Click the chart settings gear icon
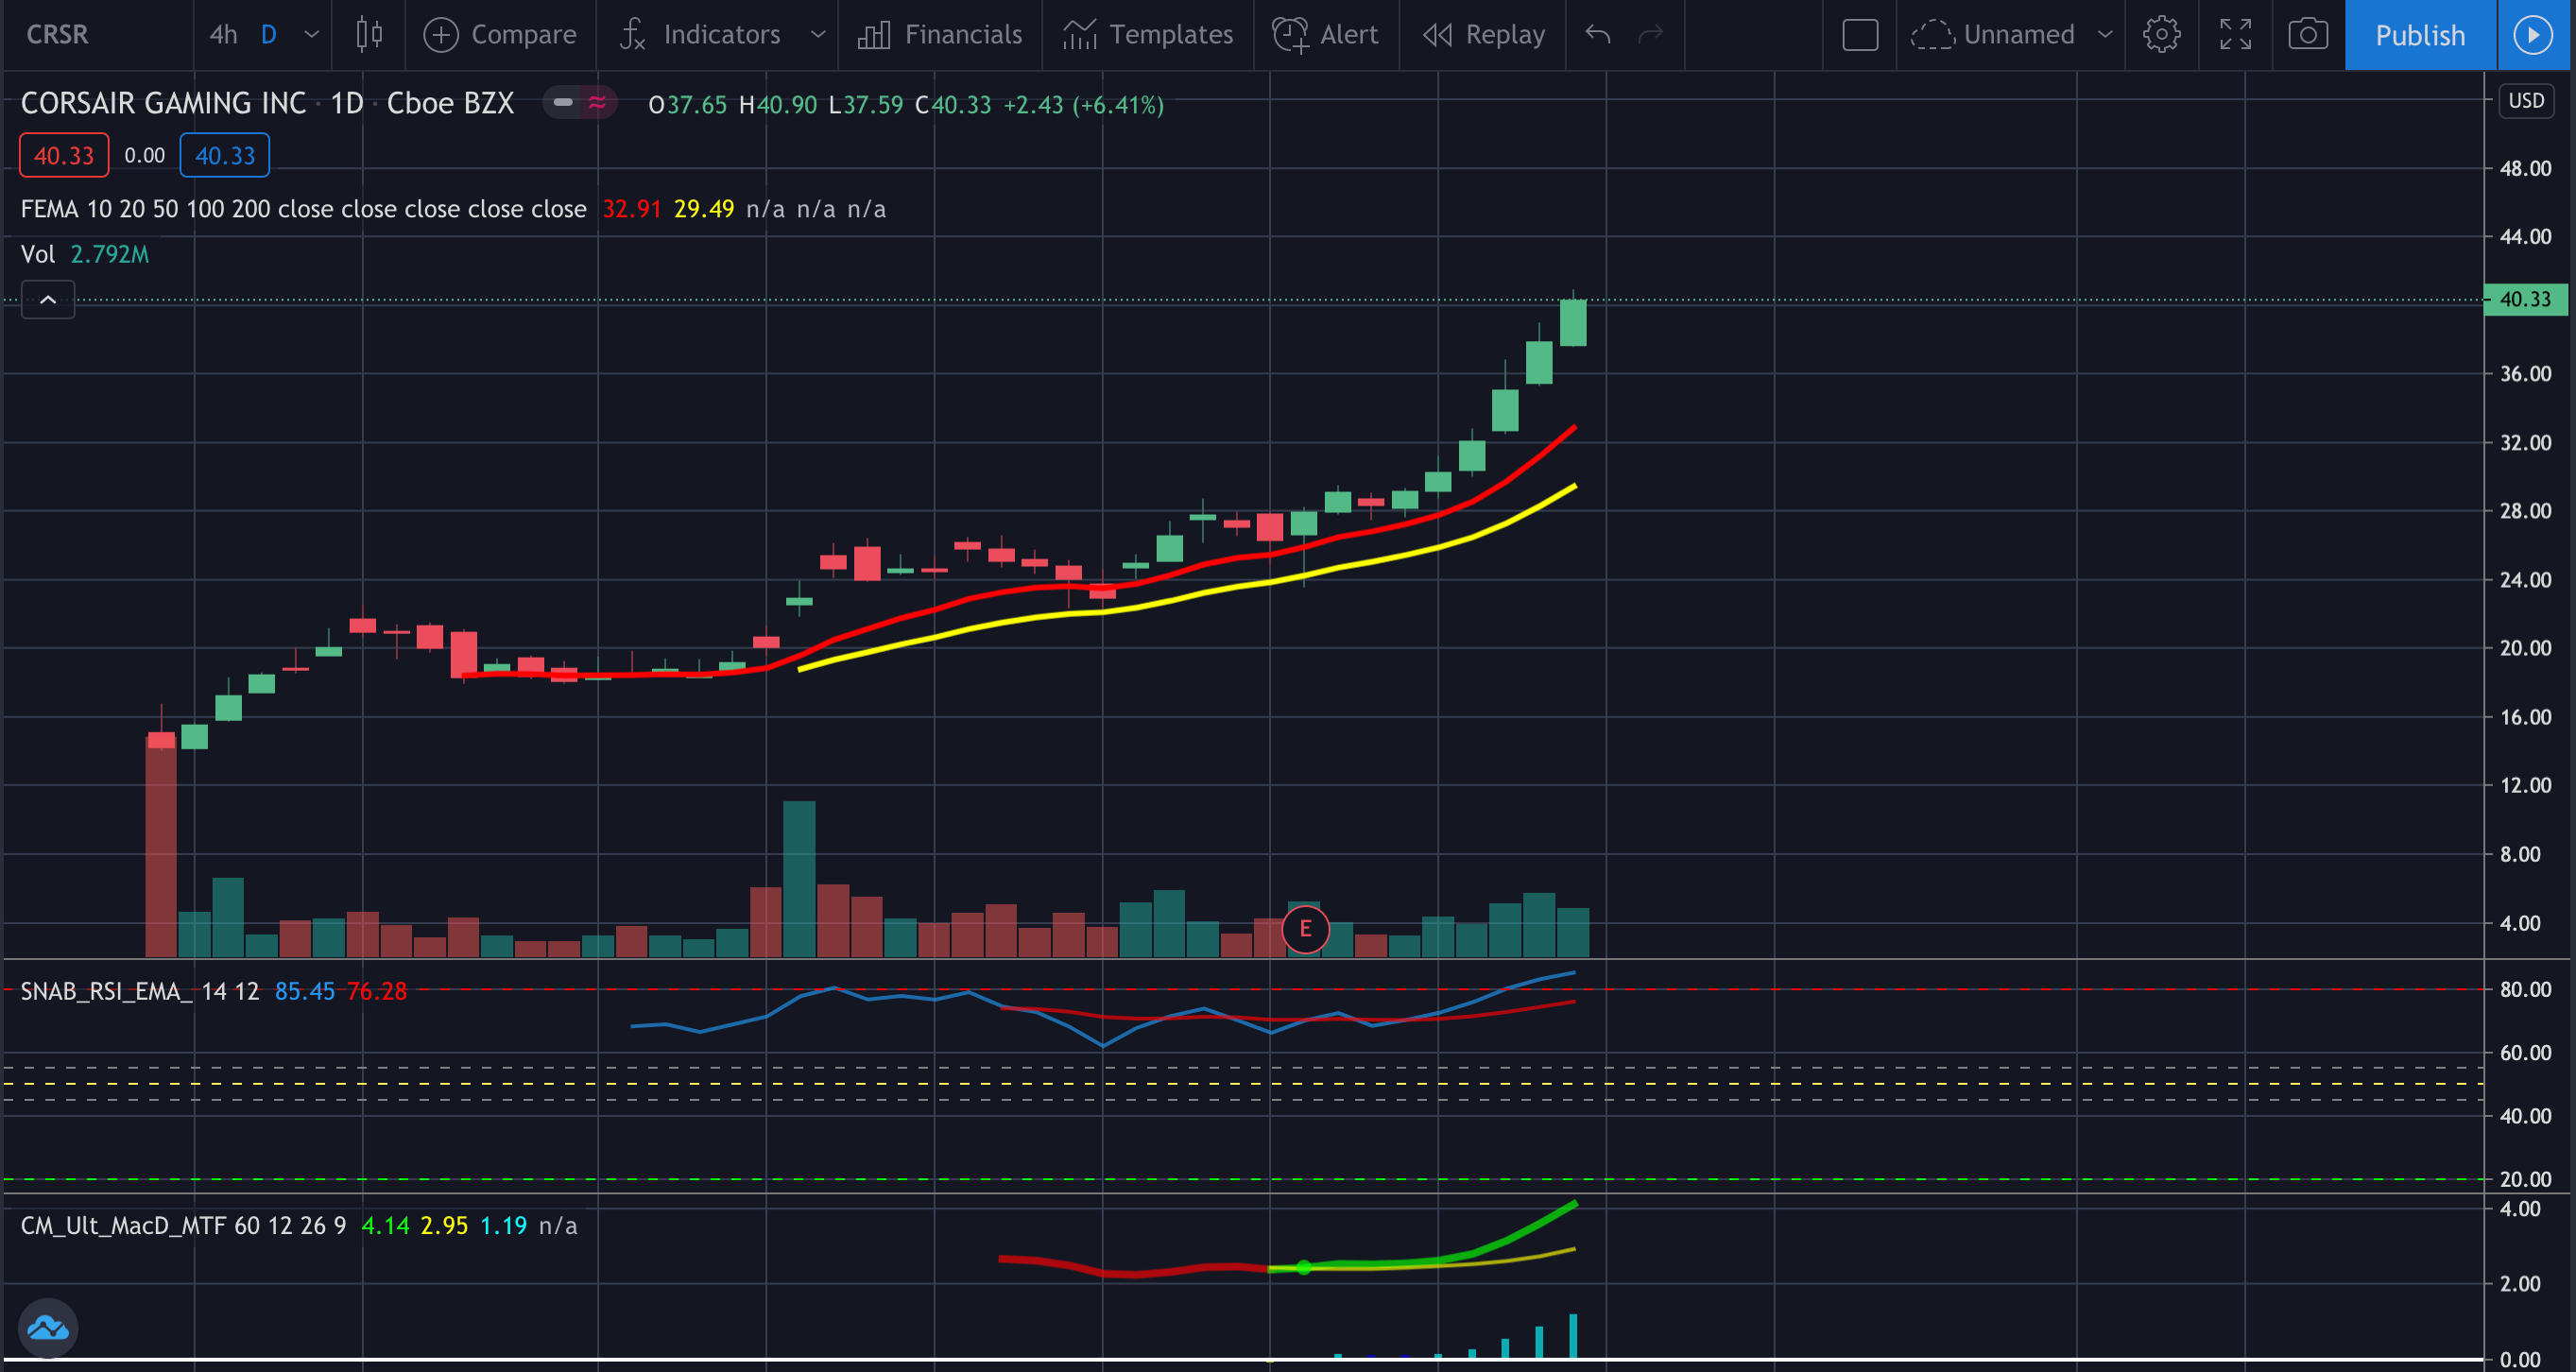2576x1372 pixels. [x=2161, y=35]
